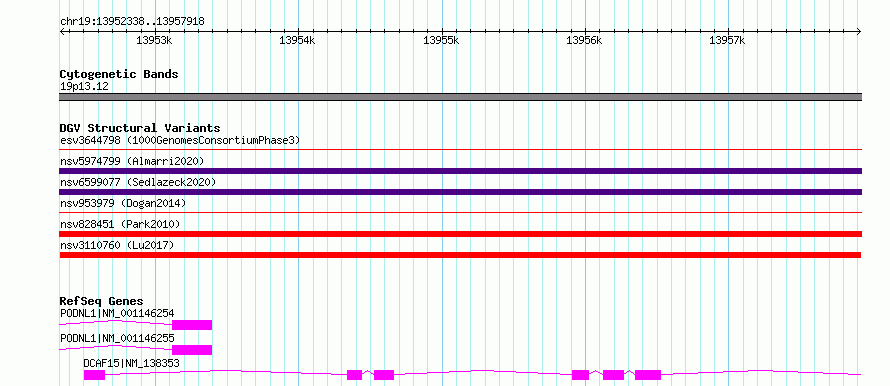The height and width of the screenshot is (386, 890).
Task: Click the 13954k ruler tick label
Action: tap(297, 40)
